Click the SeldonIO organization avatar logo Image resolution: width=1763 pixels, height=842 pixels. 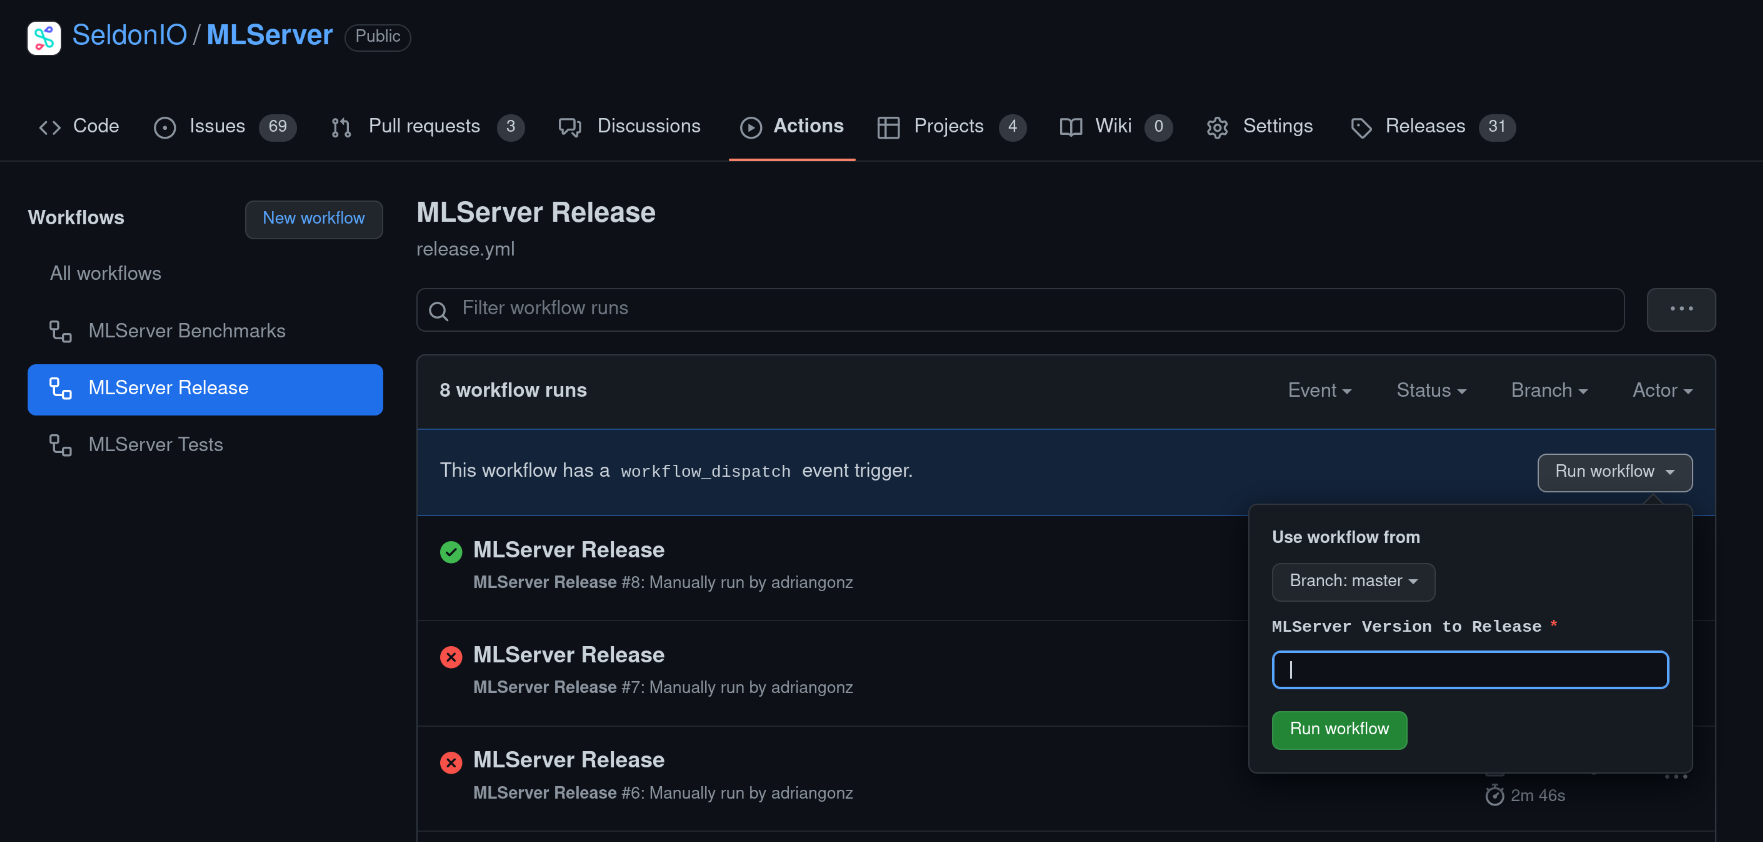pos(44,38)
